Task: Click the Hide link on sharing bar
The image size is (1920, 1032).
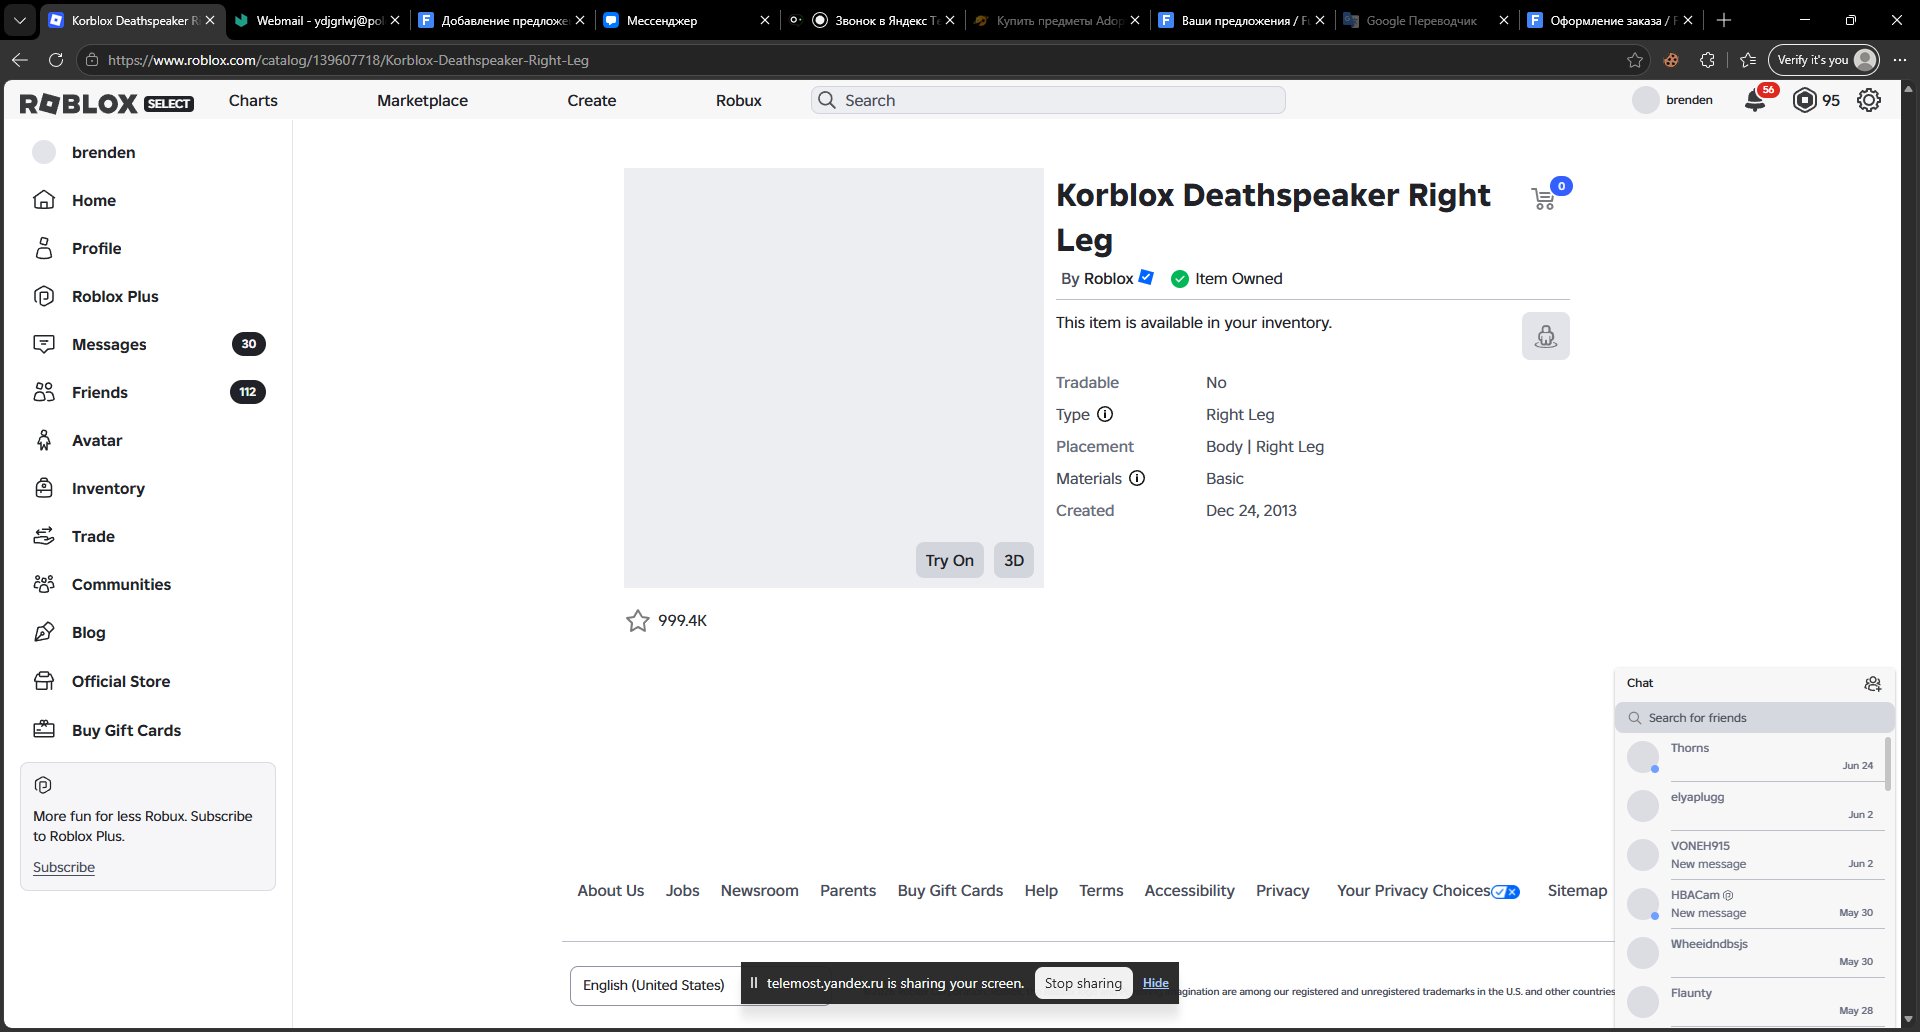Action: point(1156,983)
